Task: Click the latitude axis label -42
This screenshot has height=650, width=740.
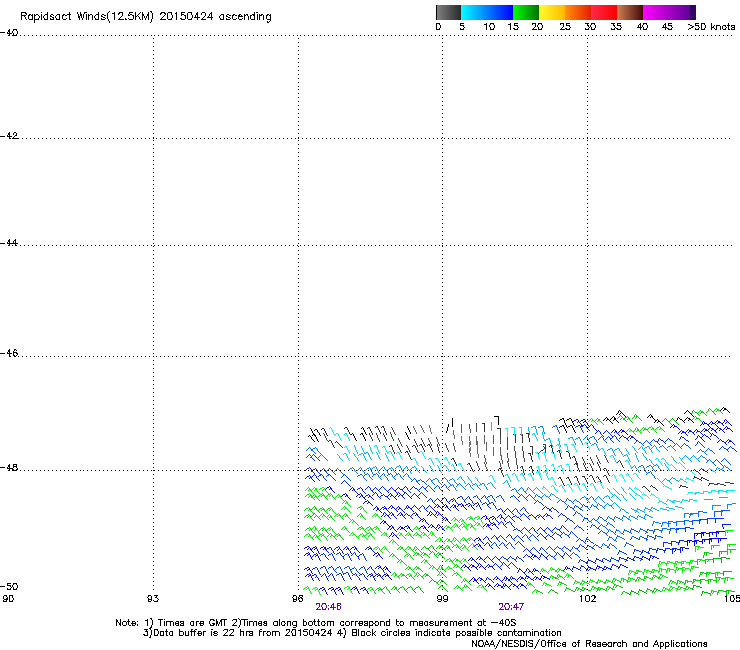Action: [9, 135]
